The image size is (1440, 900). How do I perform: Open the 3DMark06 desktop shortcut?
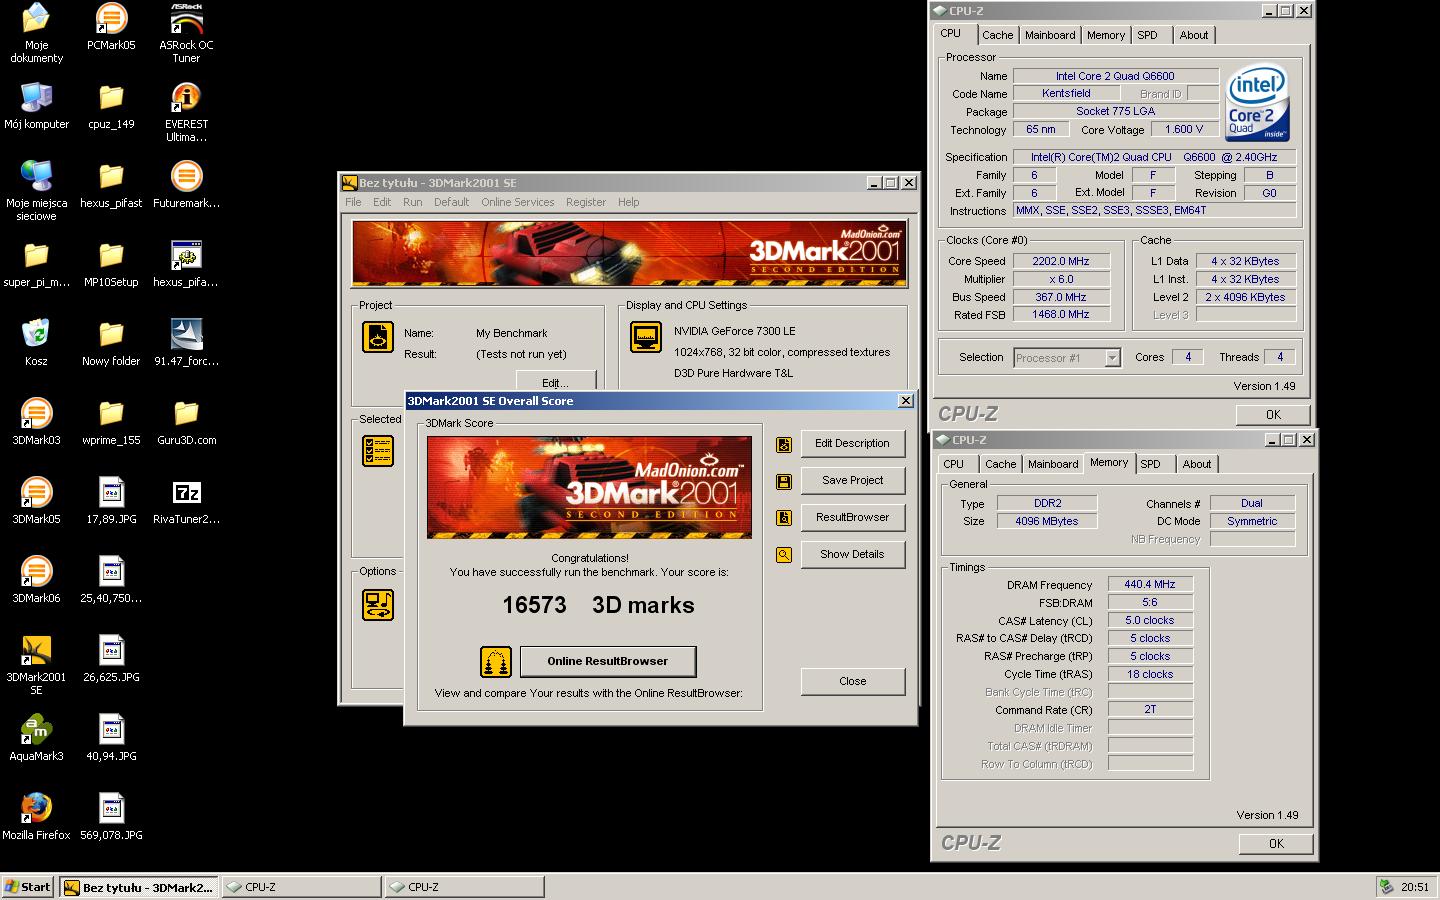[36, 580]
